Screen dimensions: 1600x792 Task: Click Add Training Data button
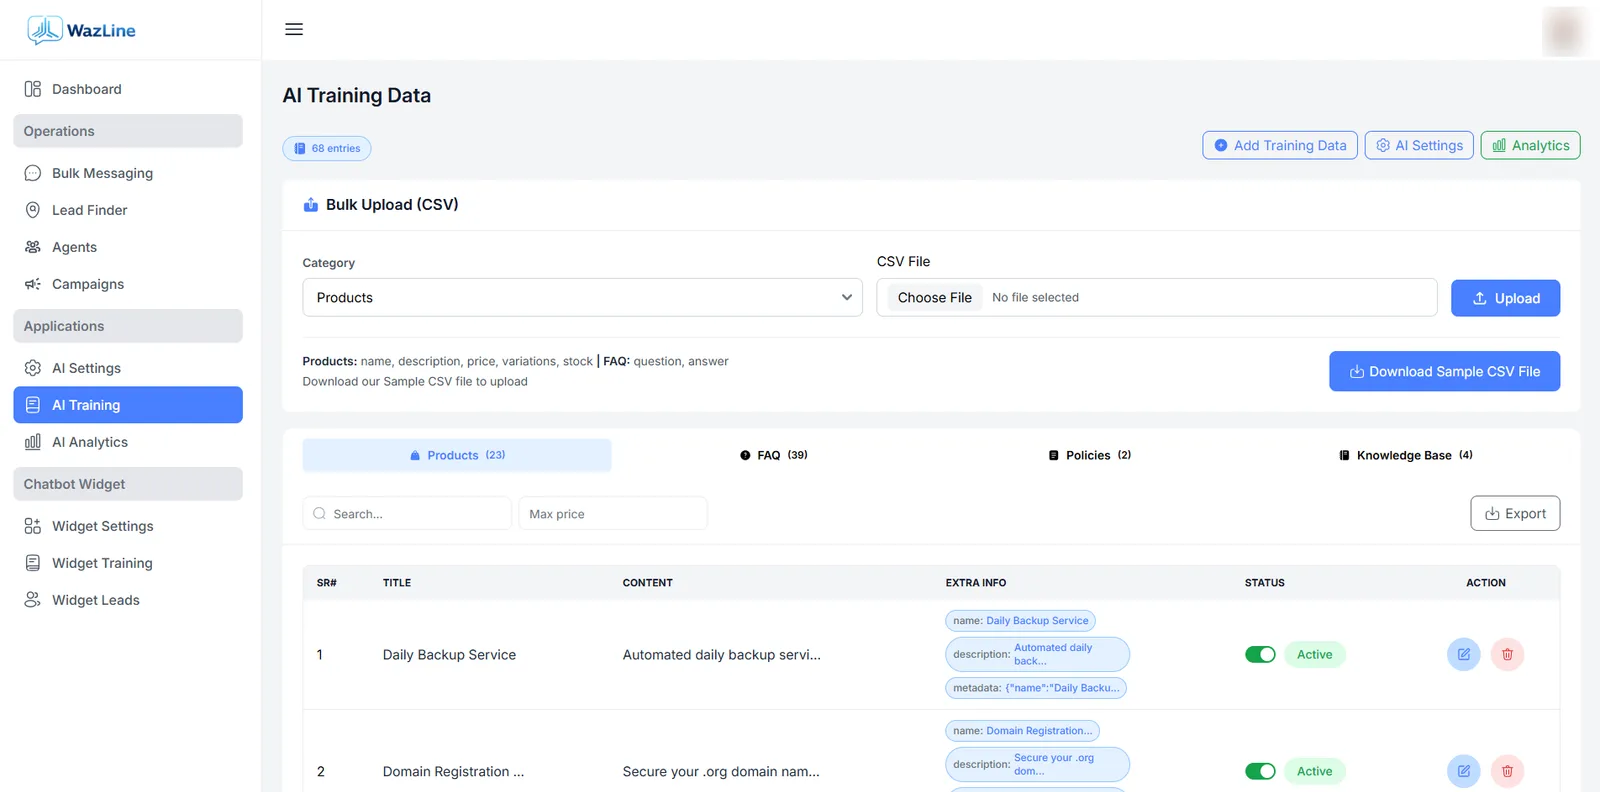1280,145
